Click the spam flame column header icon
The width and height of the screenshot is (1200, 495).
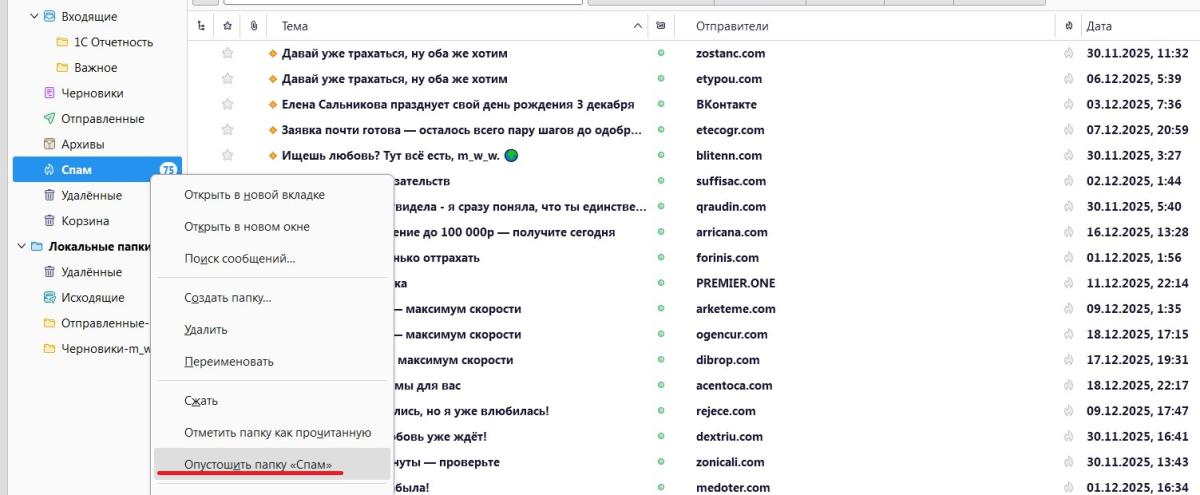coord(1069,26)
